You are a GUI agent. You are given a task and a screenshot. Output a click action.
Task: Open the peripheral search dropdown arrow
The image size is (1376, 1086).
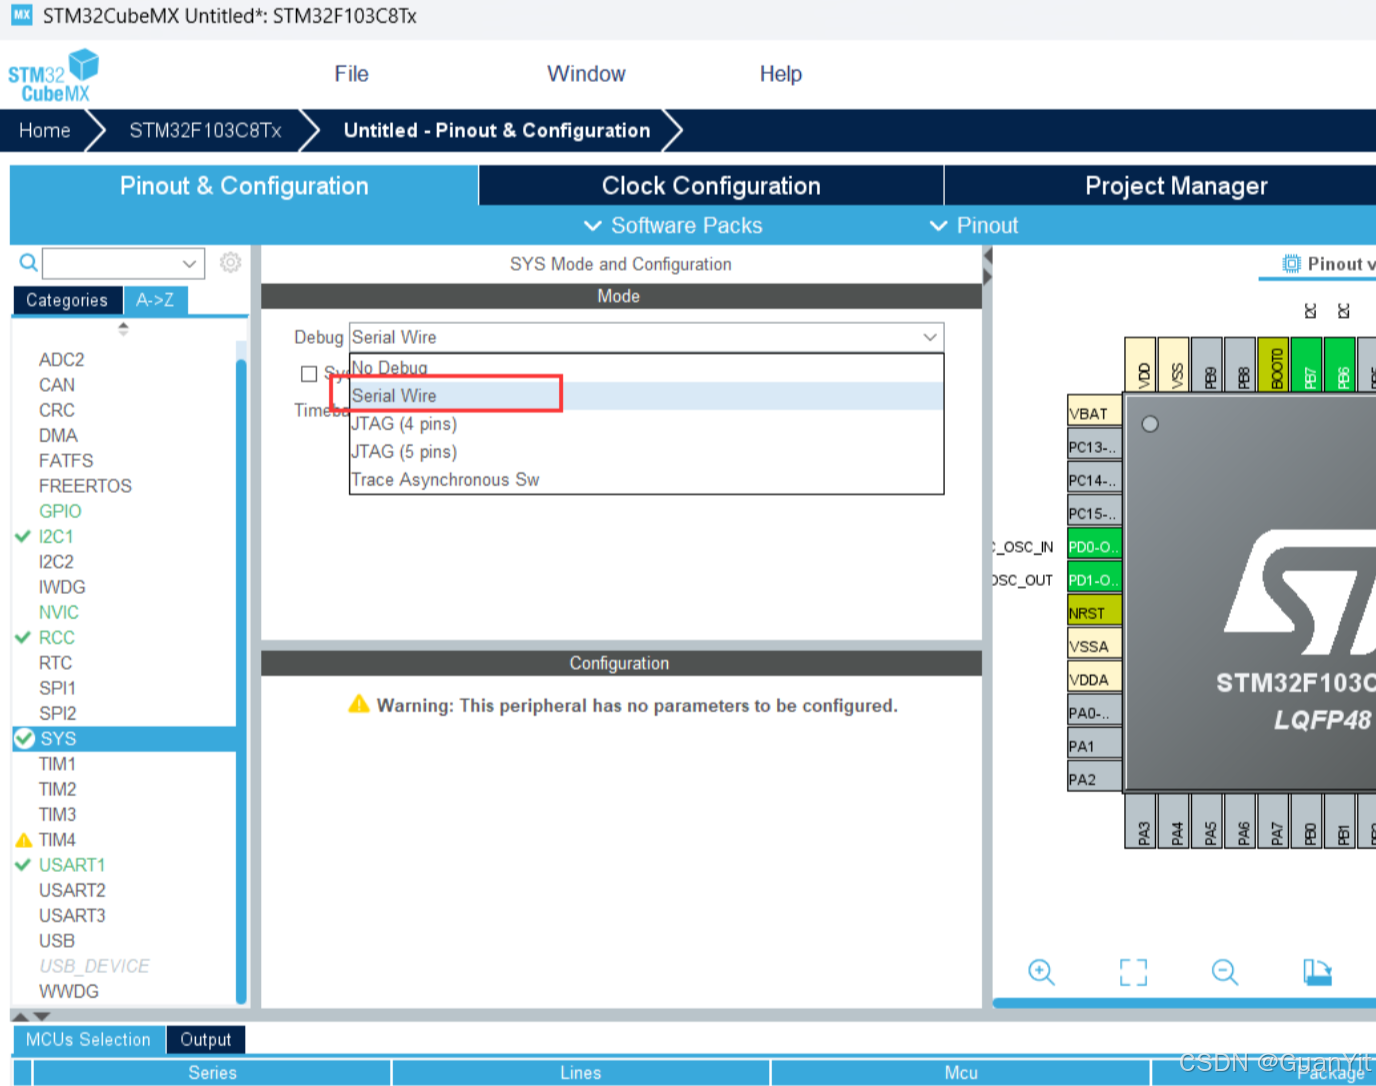(x=190, y=263)
